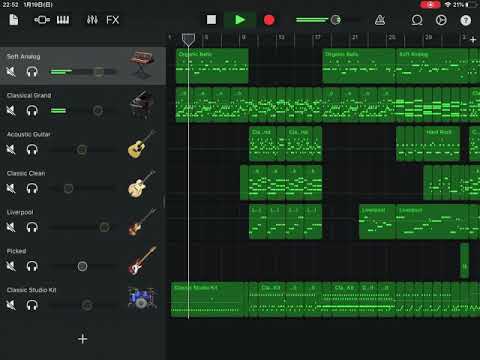Mute the Soft Analog track
The image size is (480, 360).
pos(11,72)
